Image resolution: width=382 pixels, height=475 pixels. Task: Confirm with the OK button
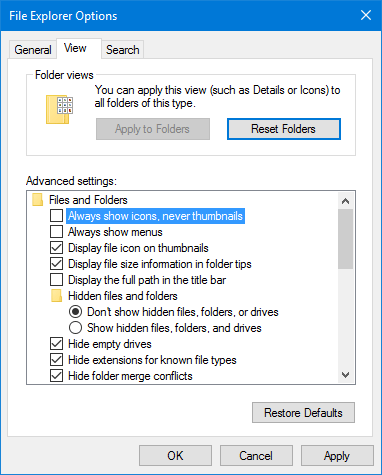point(175,455)
